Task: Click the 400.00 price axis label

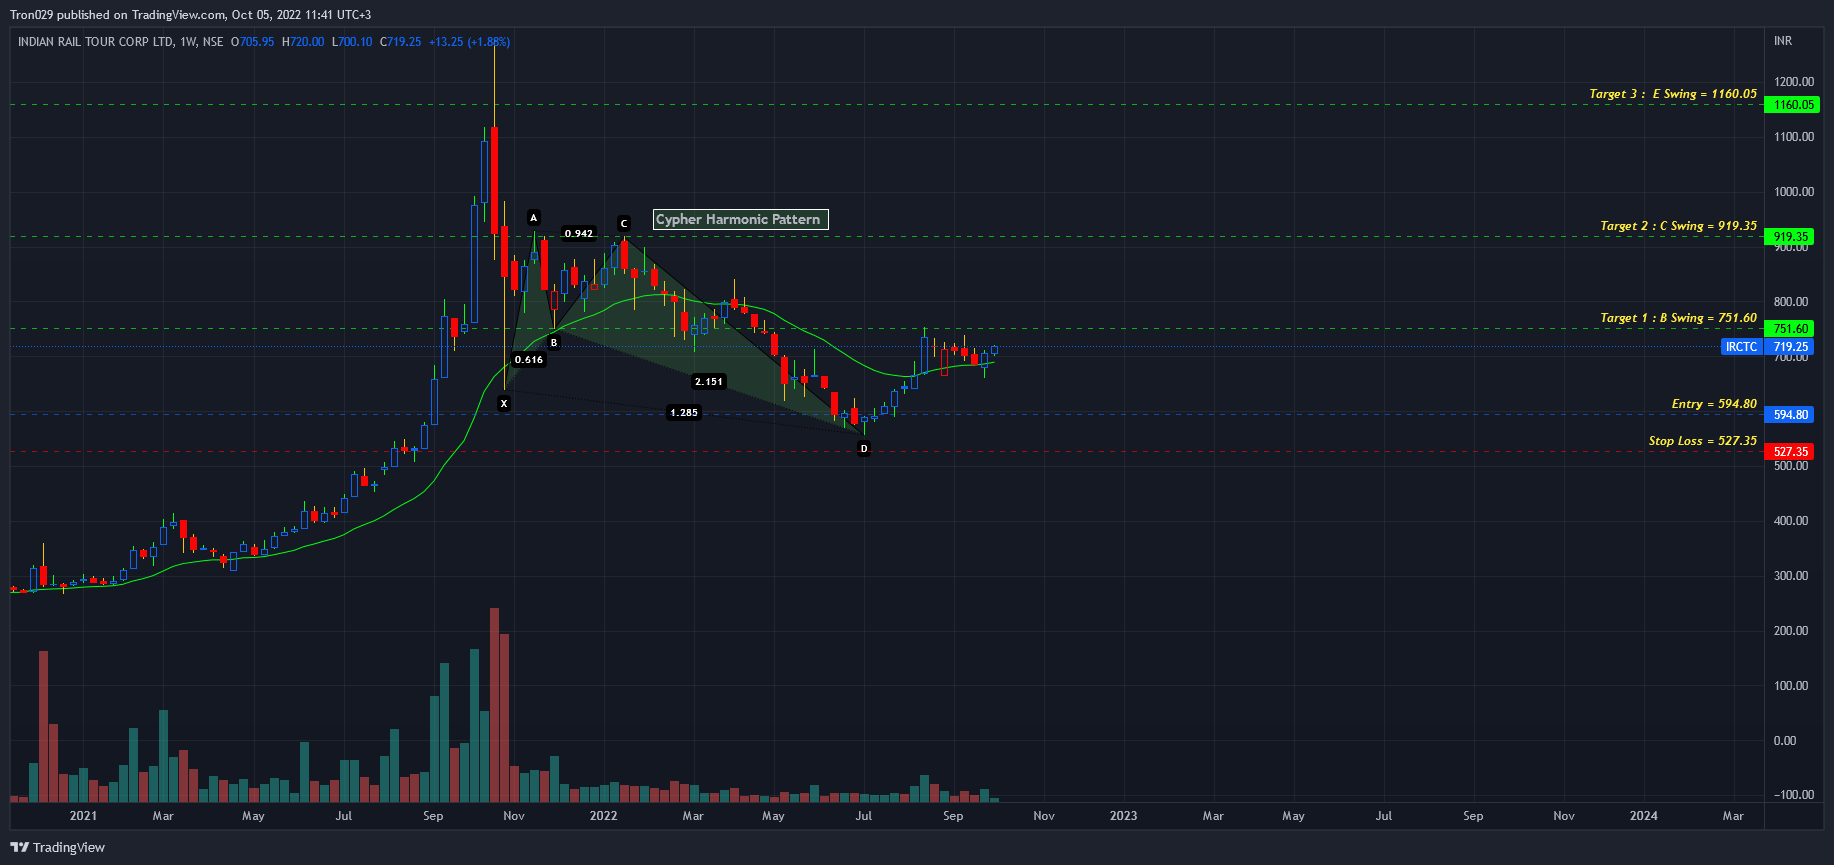Action: [x=1791, y=521]
